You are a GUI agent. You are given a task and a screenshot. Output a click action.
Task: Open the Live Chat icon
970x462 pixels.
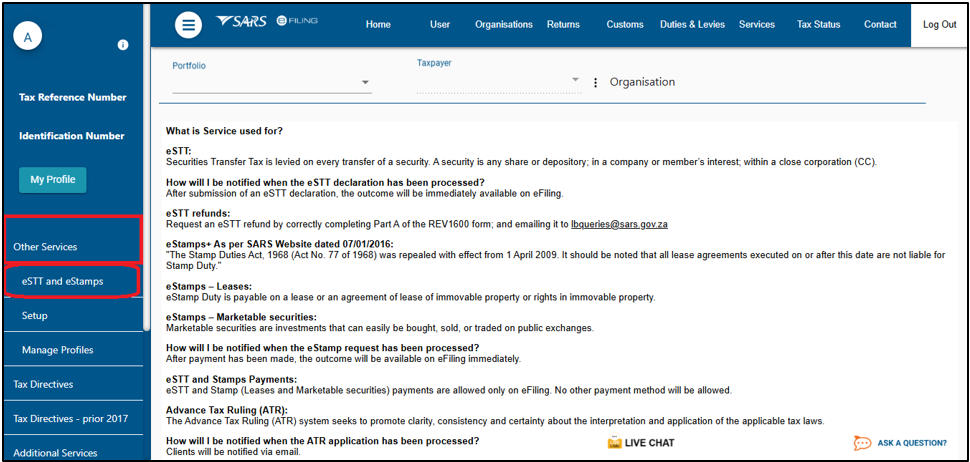[x=614, y=442]
